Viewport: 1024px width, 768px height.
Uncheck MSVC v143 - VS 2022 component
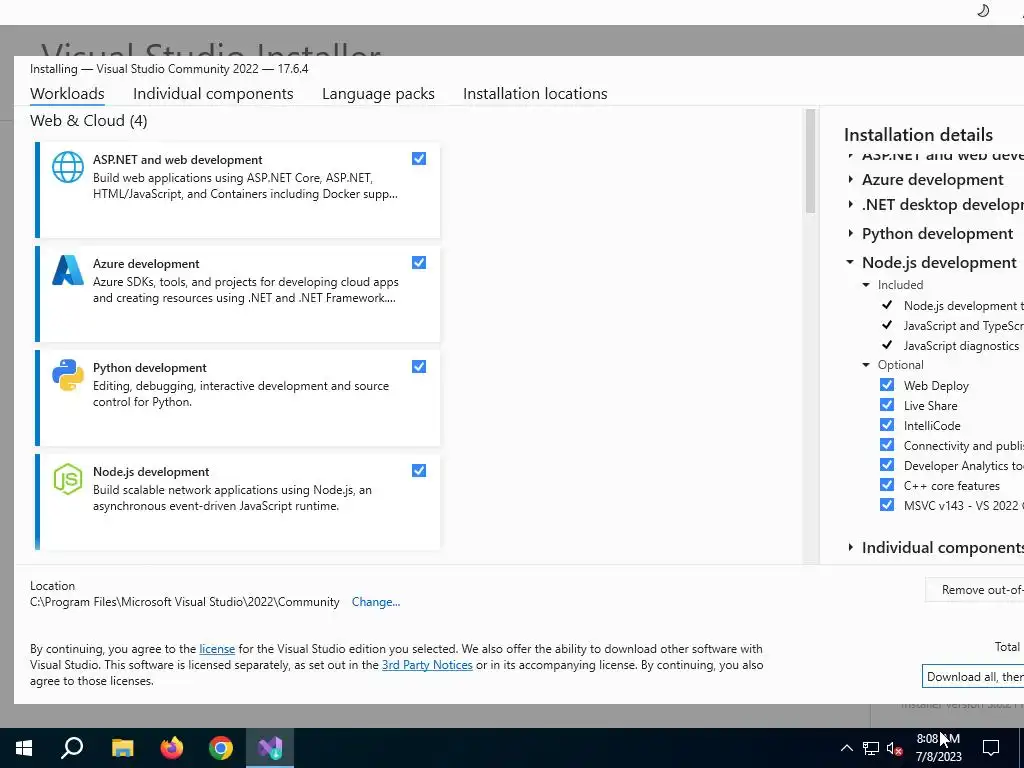(887, 505)
